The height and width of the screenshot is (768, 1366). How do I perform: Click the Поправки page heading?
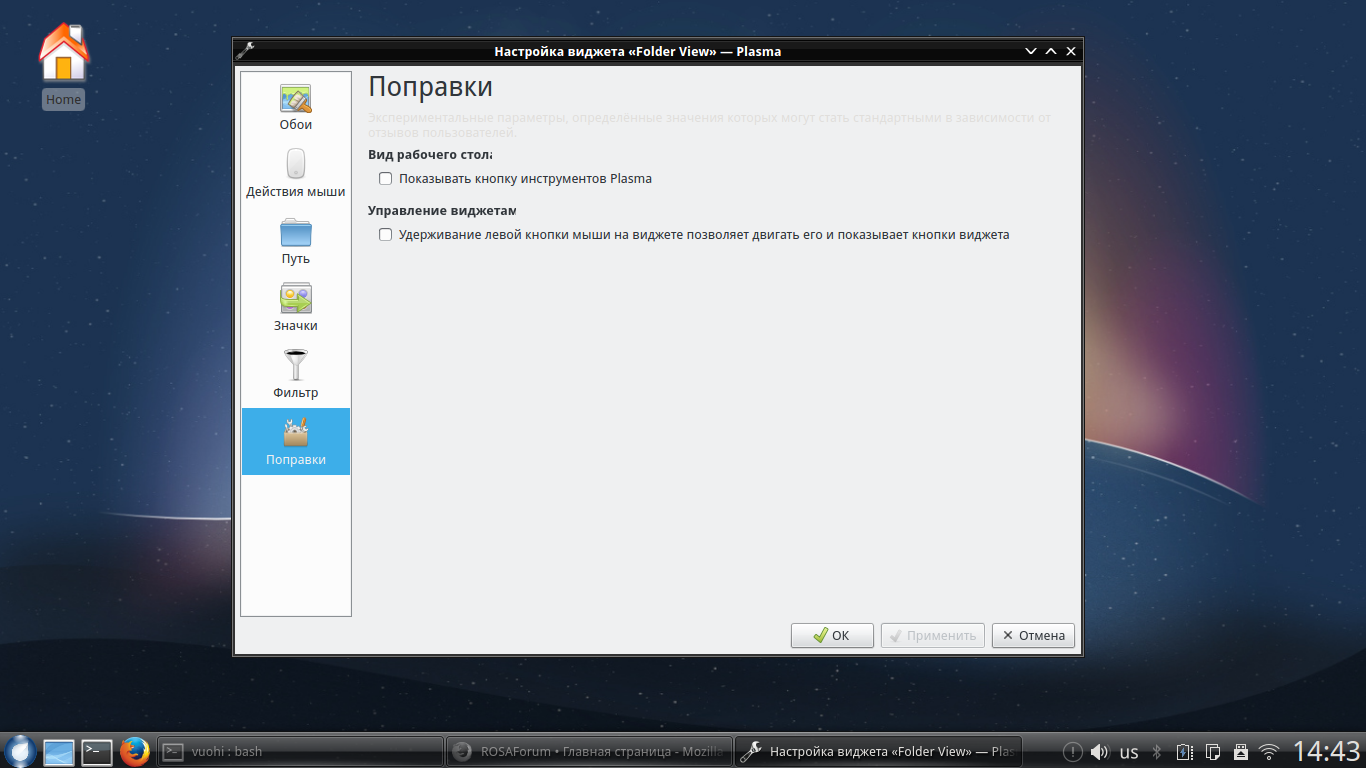(x=431, y=87)
